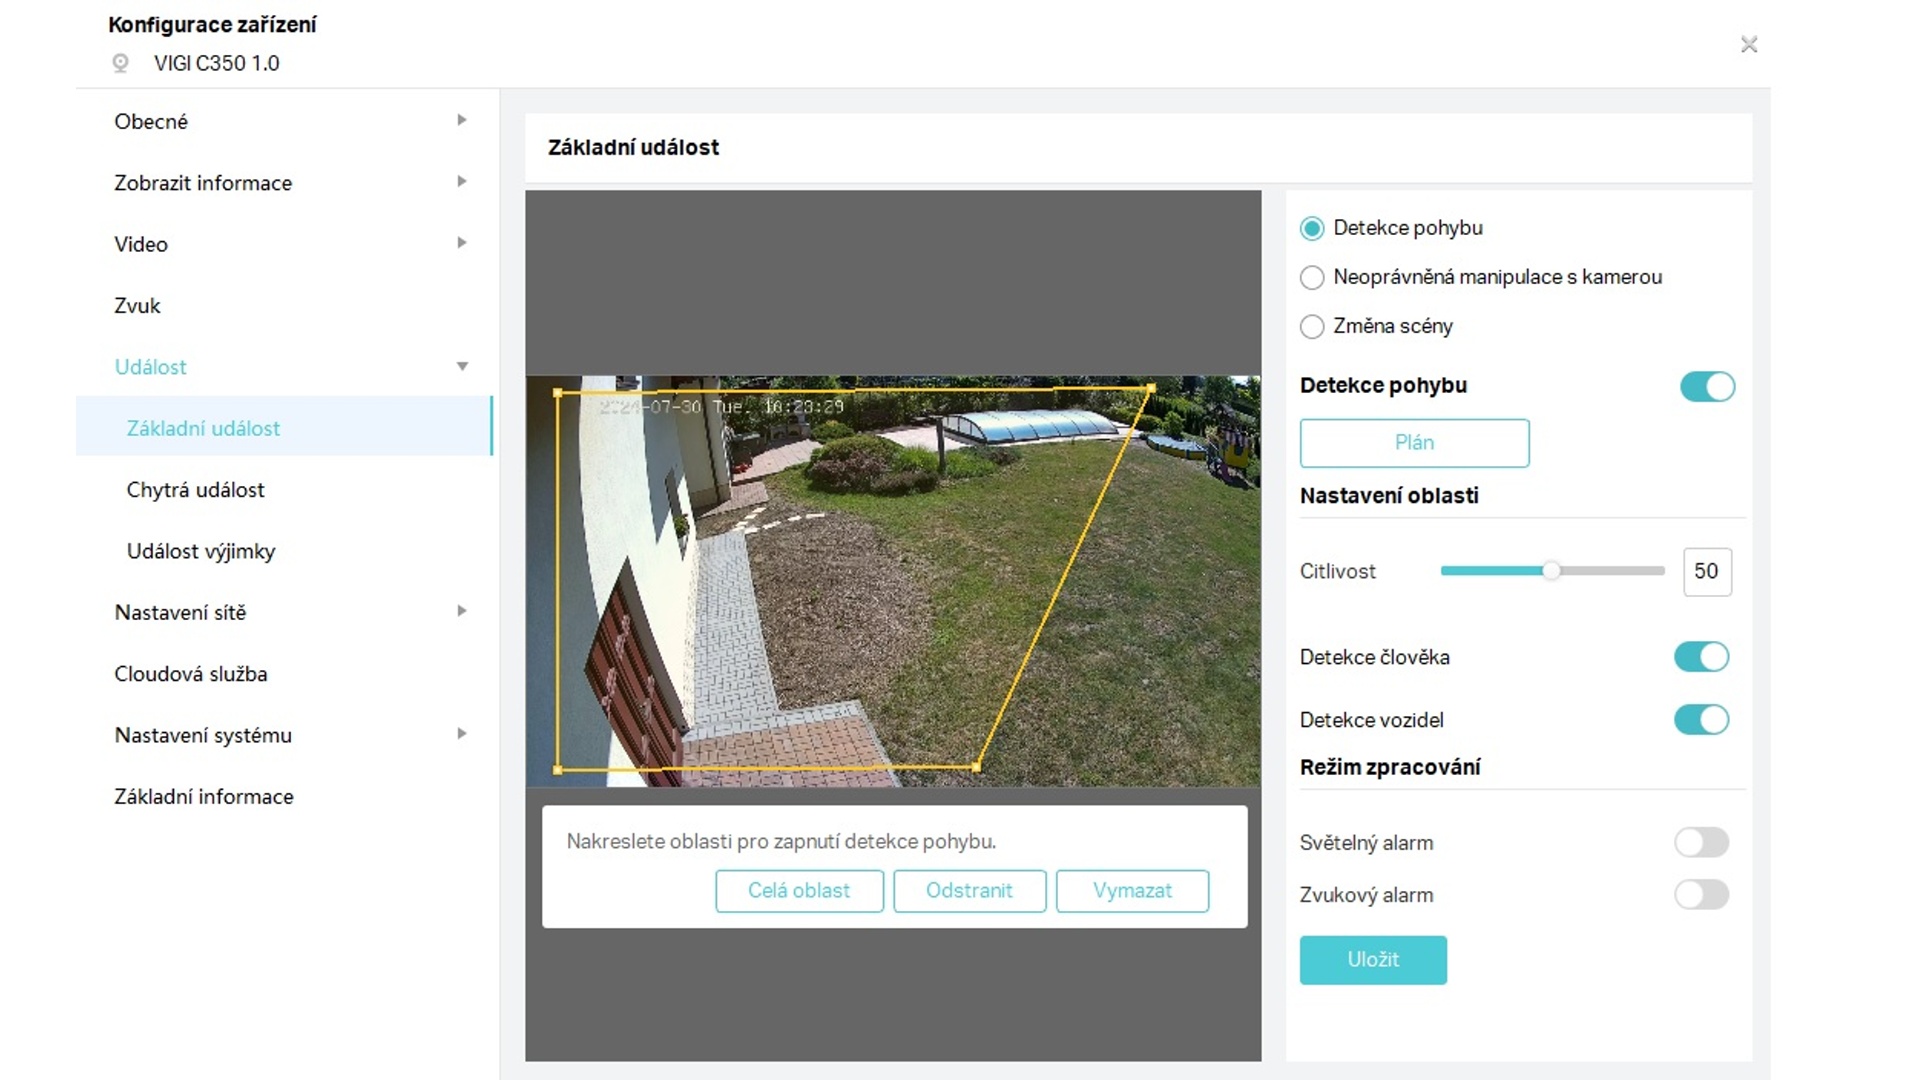Turn off Detekce člověka toggle
Image resolution: width=1920 pixels, height=1080 pixels.
click(x=1701, y=657)
